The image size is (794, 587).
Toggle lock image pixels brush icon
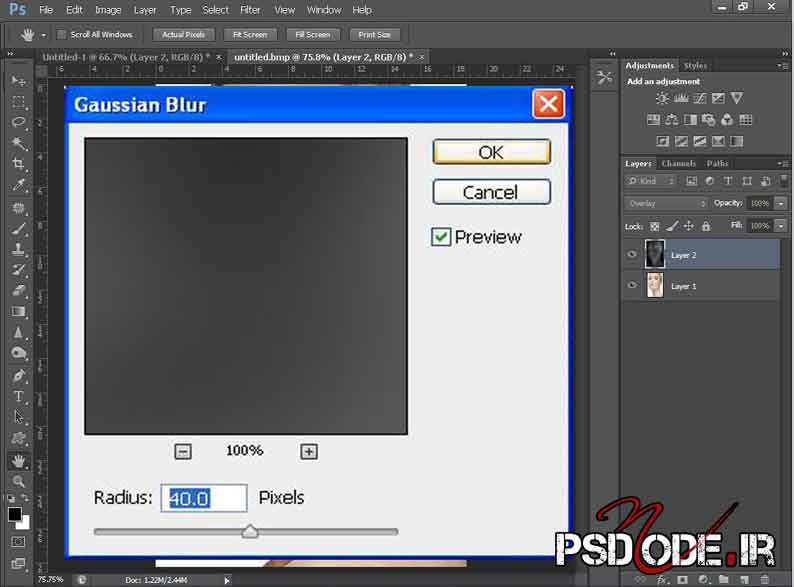click(x=672, y=226)
